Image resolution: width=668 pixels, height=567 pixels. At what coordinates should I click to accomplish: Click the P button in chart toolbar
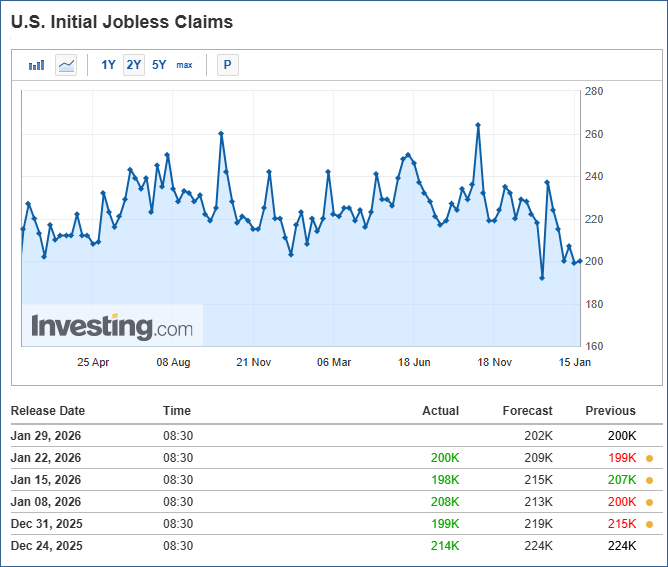point(227,65)
